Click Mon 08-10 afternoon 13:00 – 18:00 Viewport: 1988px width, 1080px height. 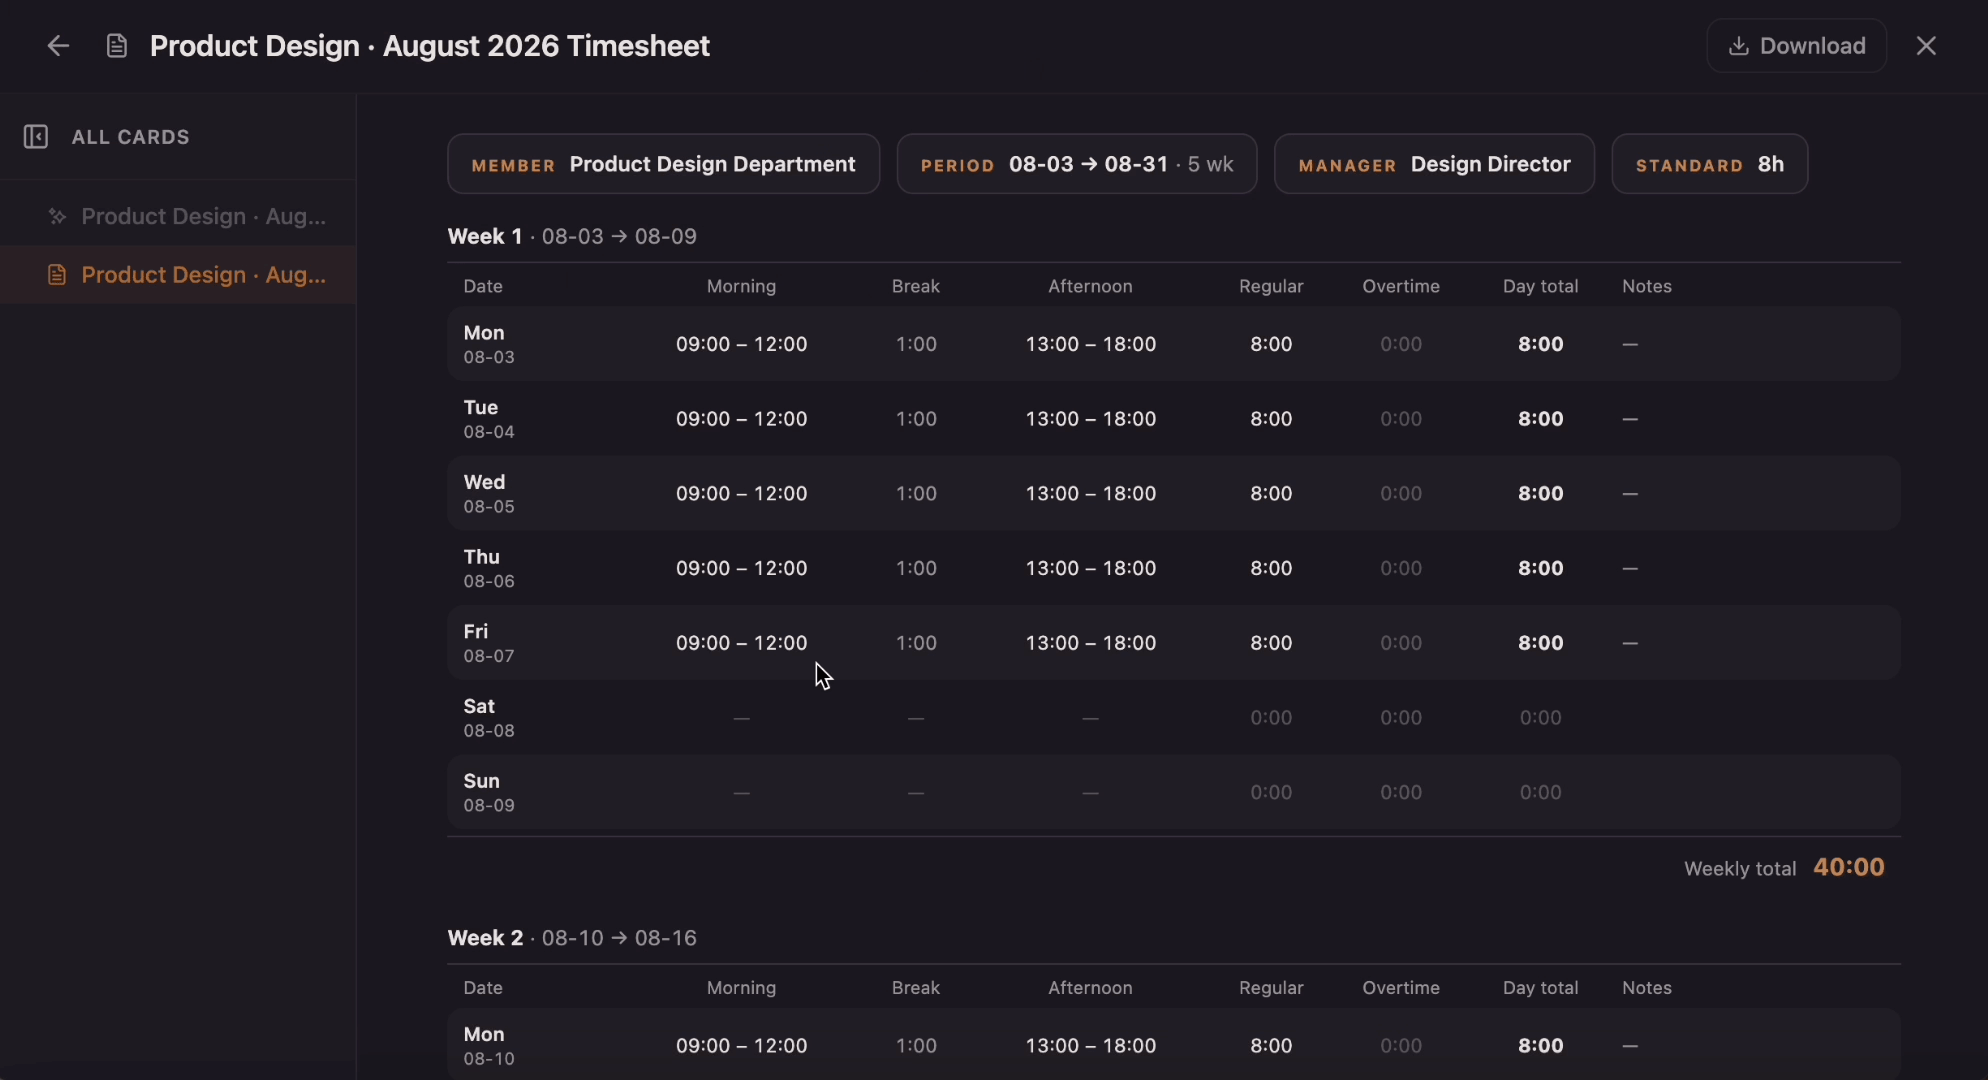click(1091, 1046)
